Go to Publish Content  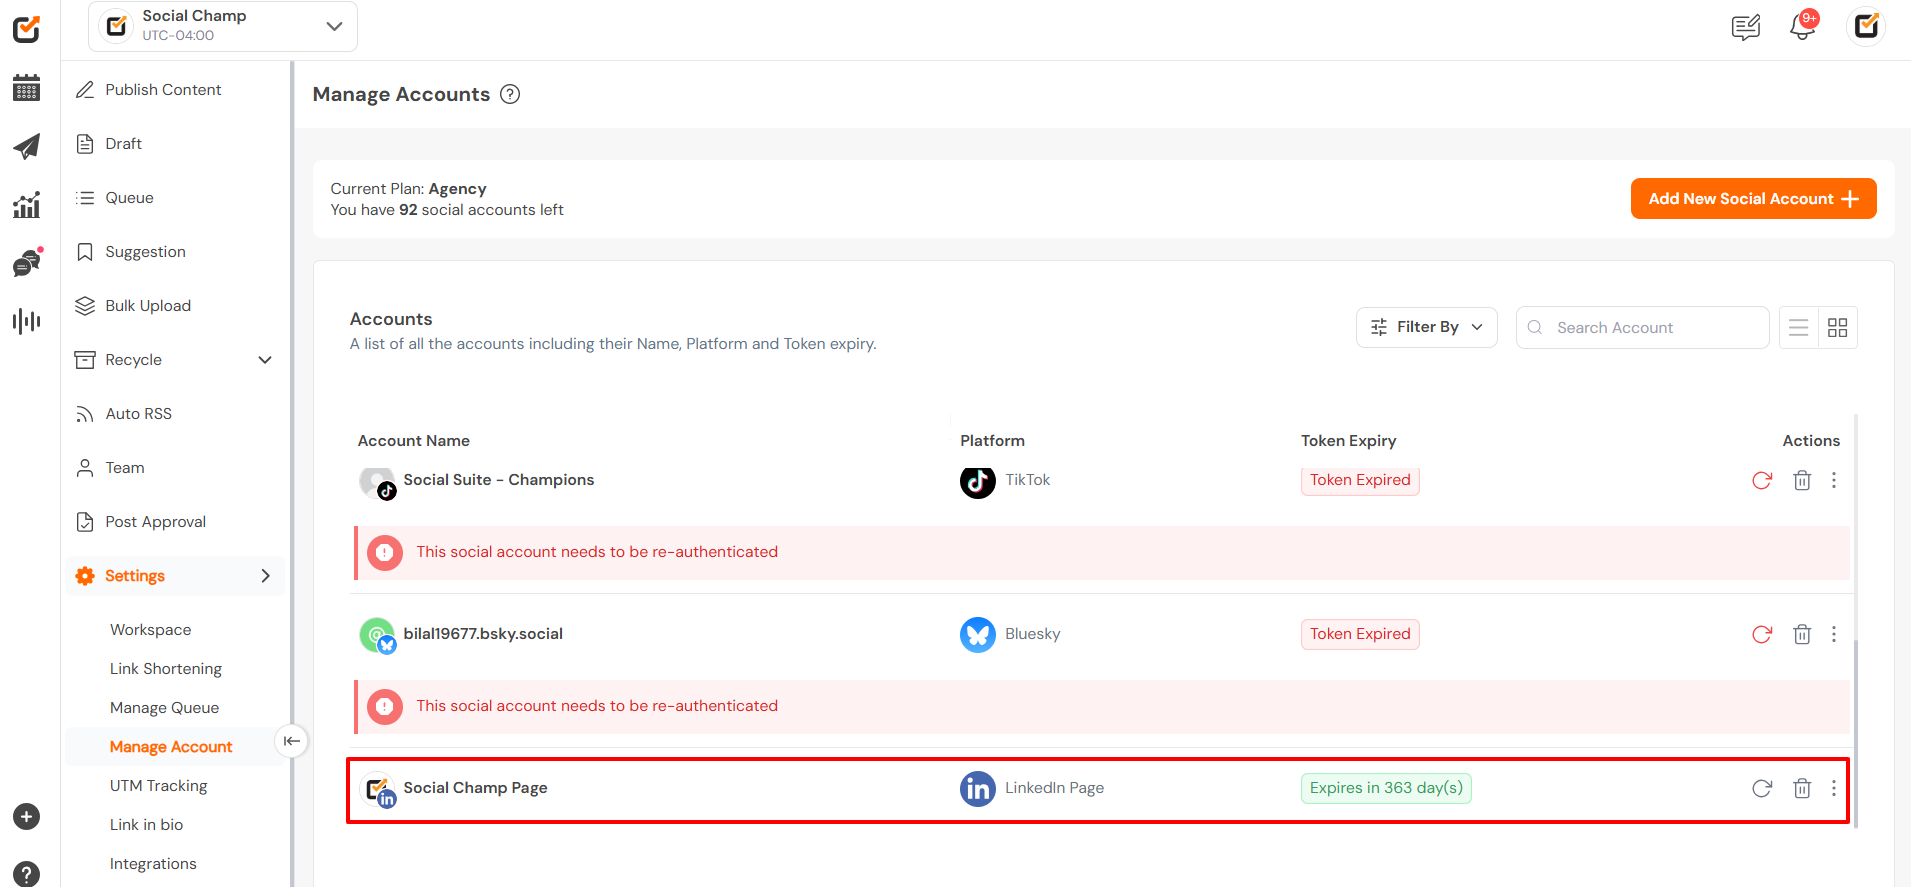coord(163,90)
